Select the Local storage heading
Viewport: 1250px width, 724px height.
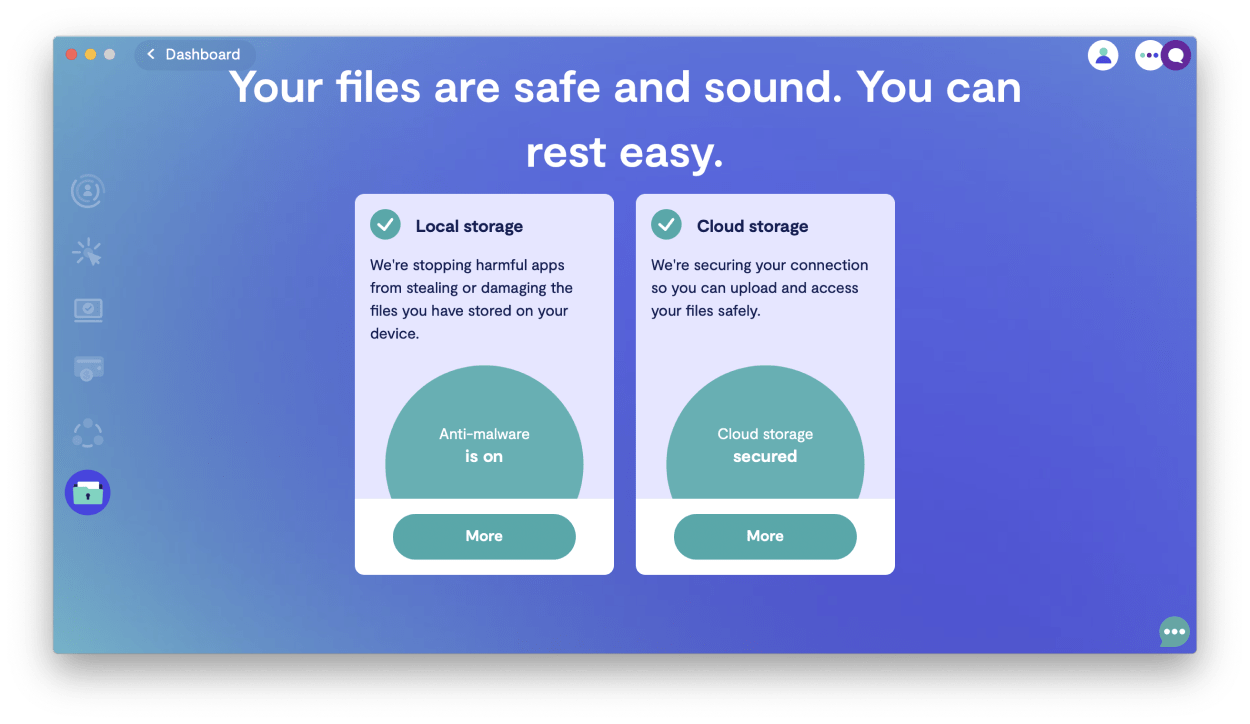pyautogui.click(x=469, y=226)
